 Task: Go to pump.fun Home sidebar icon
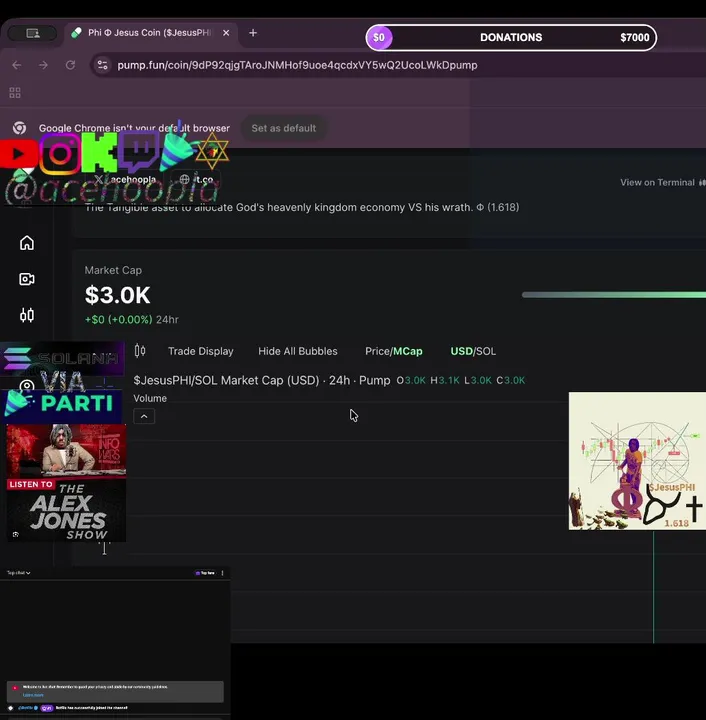pyautogui.click(x=27, y=243)
